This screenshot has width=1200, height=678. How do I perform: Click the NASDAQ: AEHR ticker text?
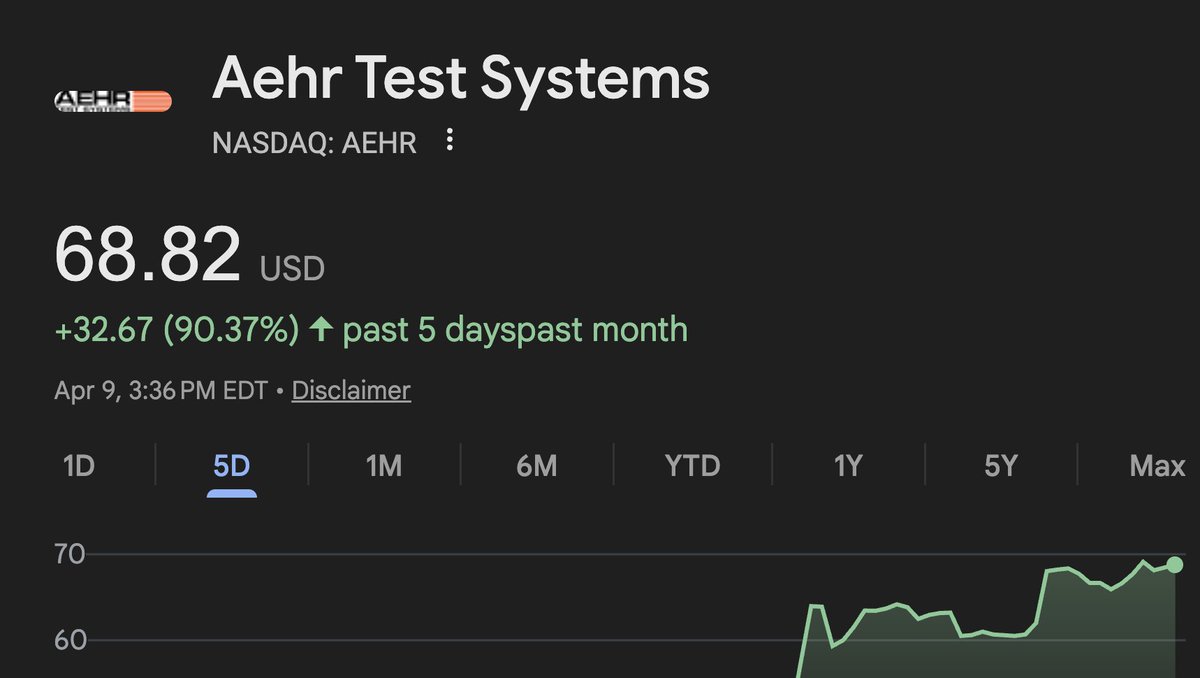point(314,142)
